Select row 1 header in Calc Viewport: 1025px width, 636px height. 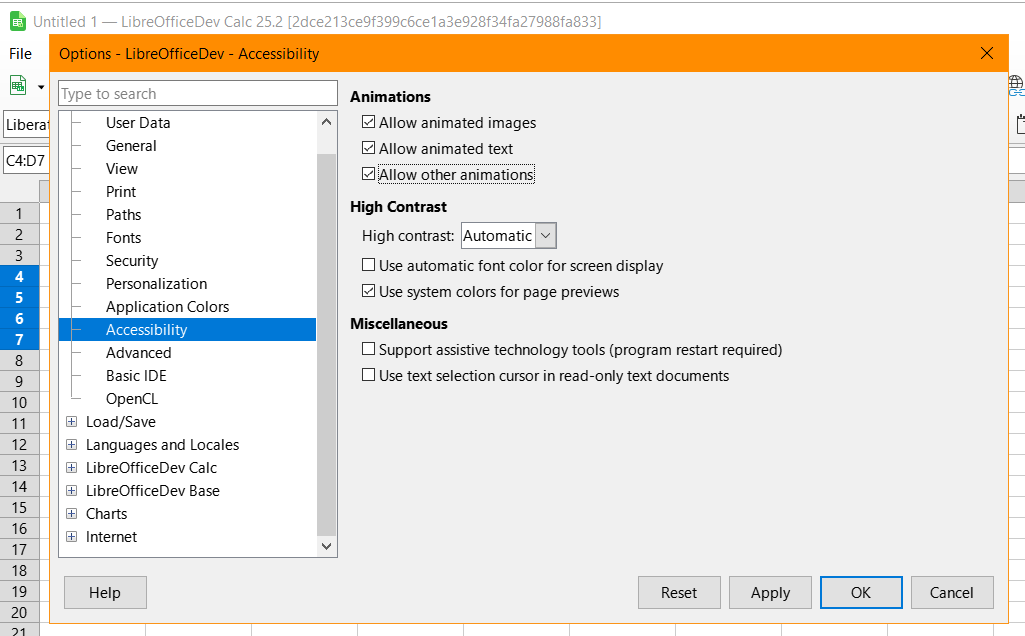(20, 214)
